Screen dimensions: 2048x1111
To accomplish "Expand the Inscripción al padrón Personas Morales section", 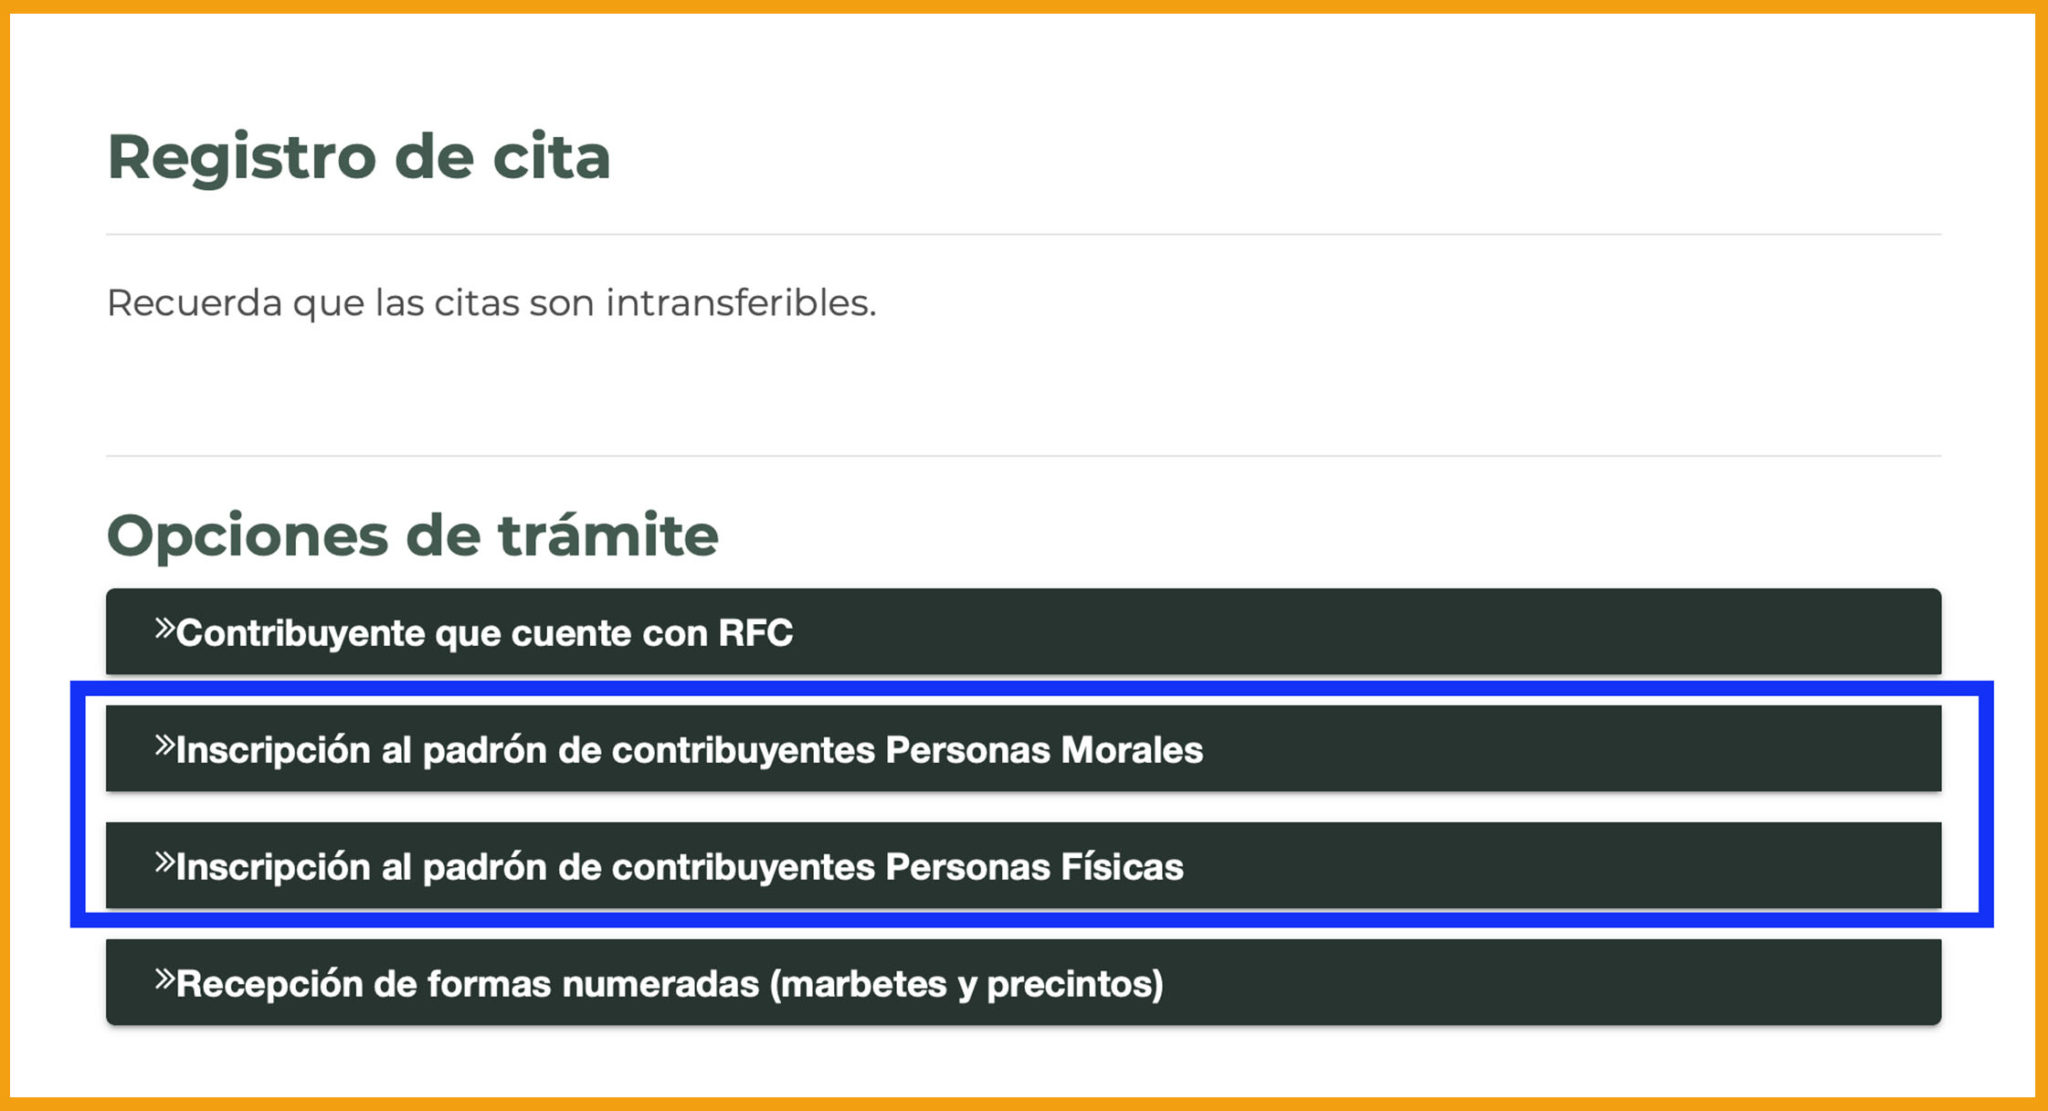I will (1024, 749).
